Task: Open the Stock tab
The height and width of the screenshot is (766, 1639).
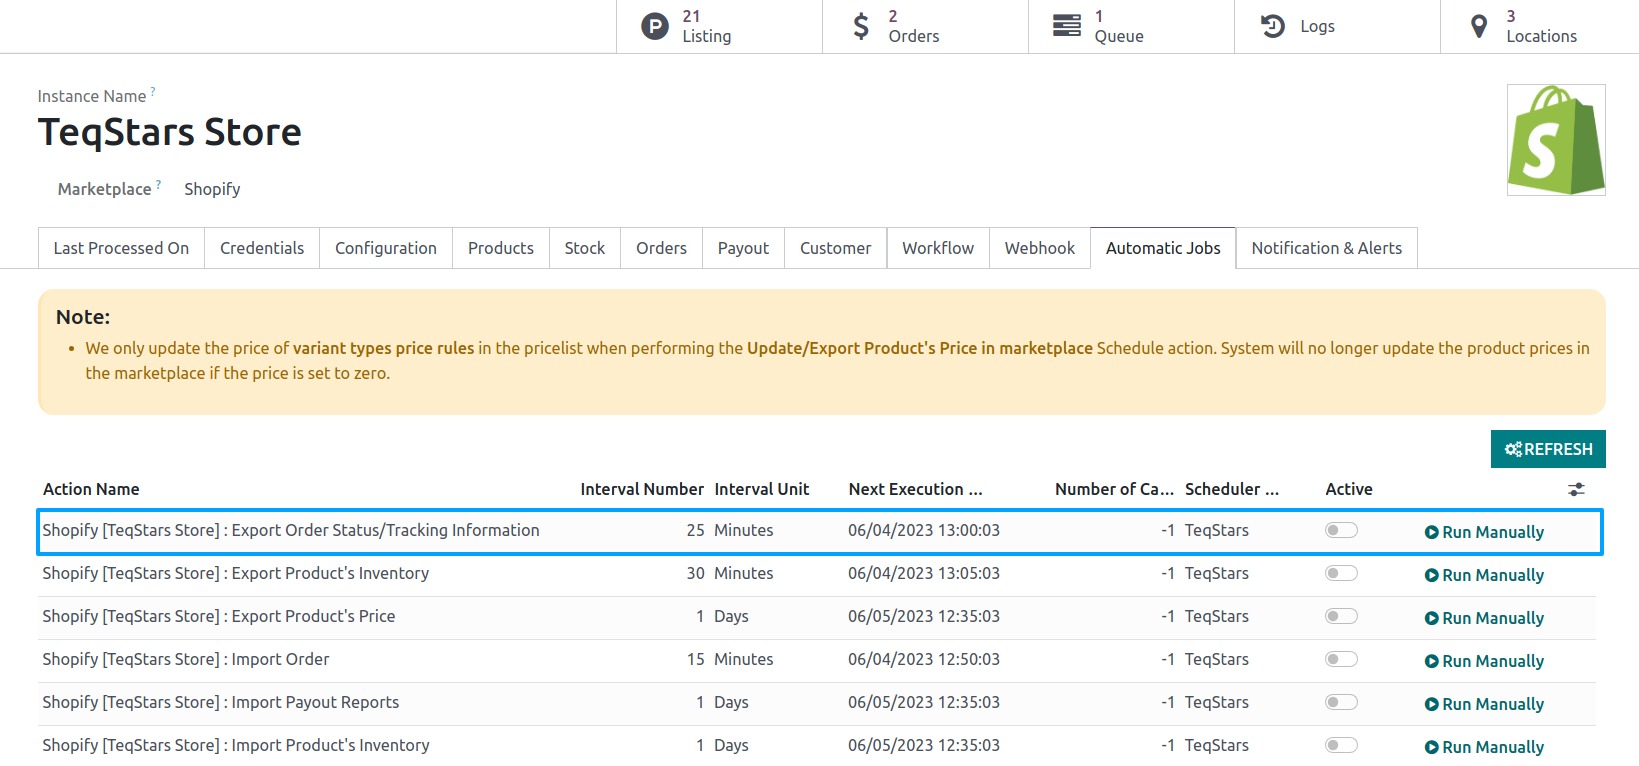Action: (x=585, y=248)
